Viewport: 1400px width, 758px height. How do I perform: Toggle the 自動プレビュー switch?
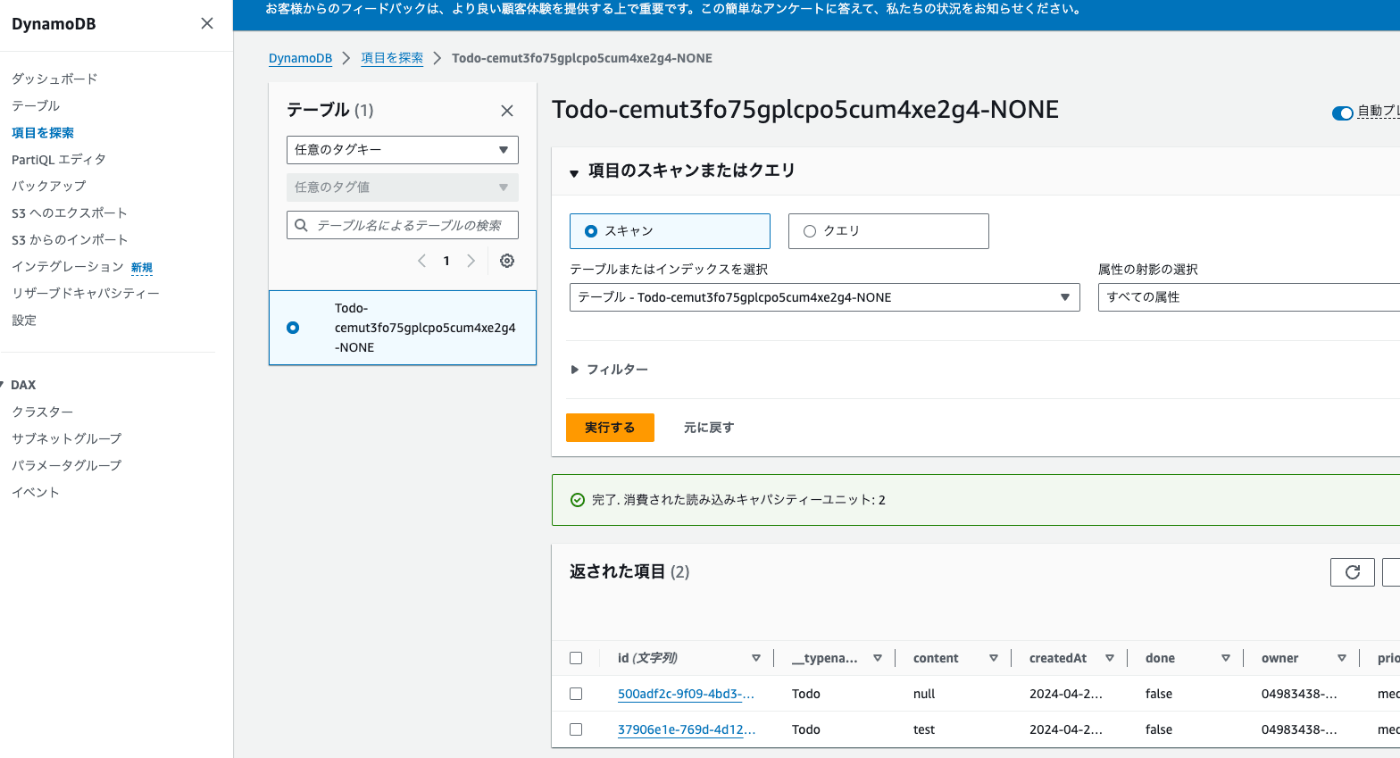[1342, 113]
